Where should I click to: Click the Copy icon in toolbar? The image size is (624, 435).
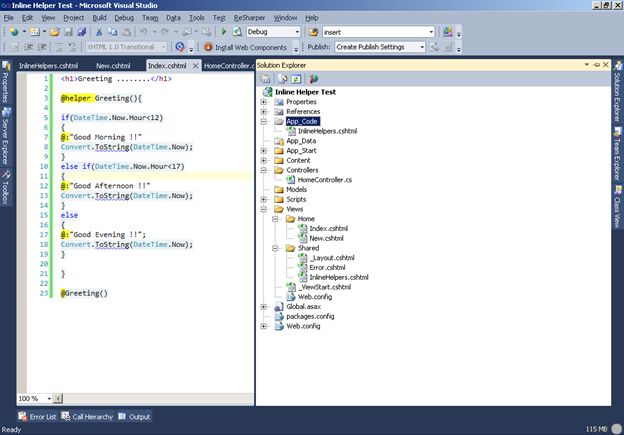click(x=113, y=32)
